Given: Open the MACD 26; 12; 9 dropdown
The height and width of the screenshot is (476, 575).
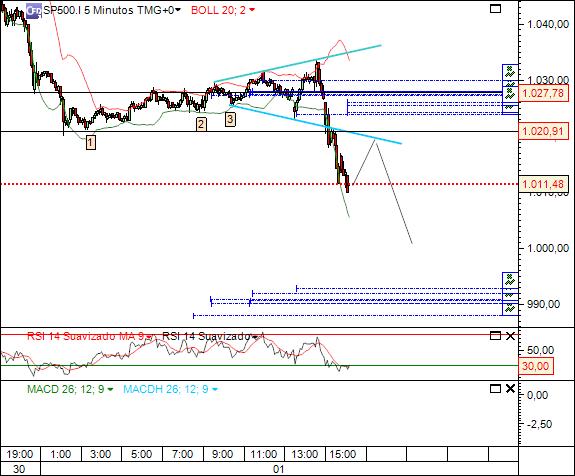Looking at the screenshot, I should pos(110,389).
